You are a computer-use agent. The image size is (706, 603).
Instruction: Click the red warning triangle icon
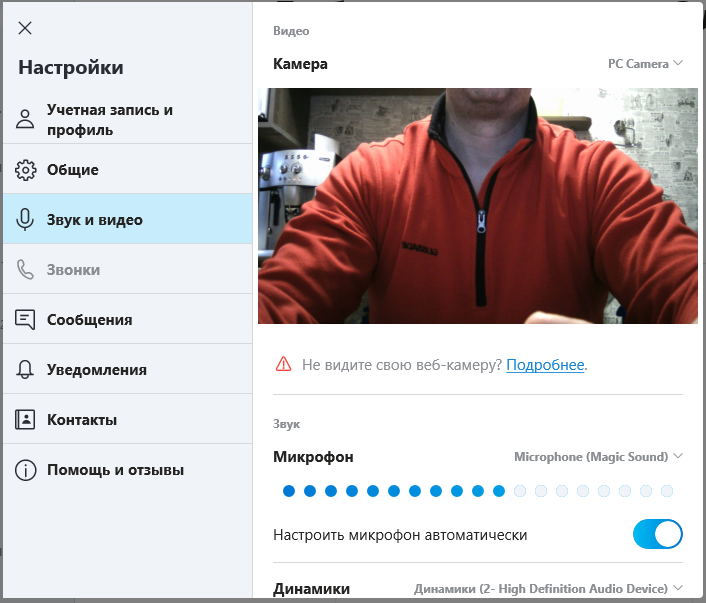click(x=283, y=364)
